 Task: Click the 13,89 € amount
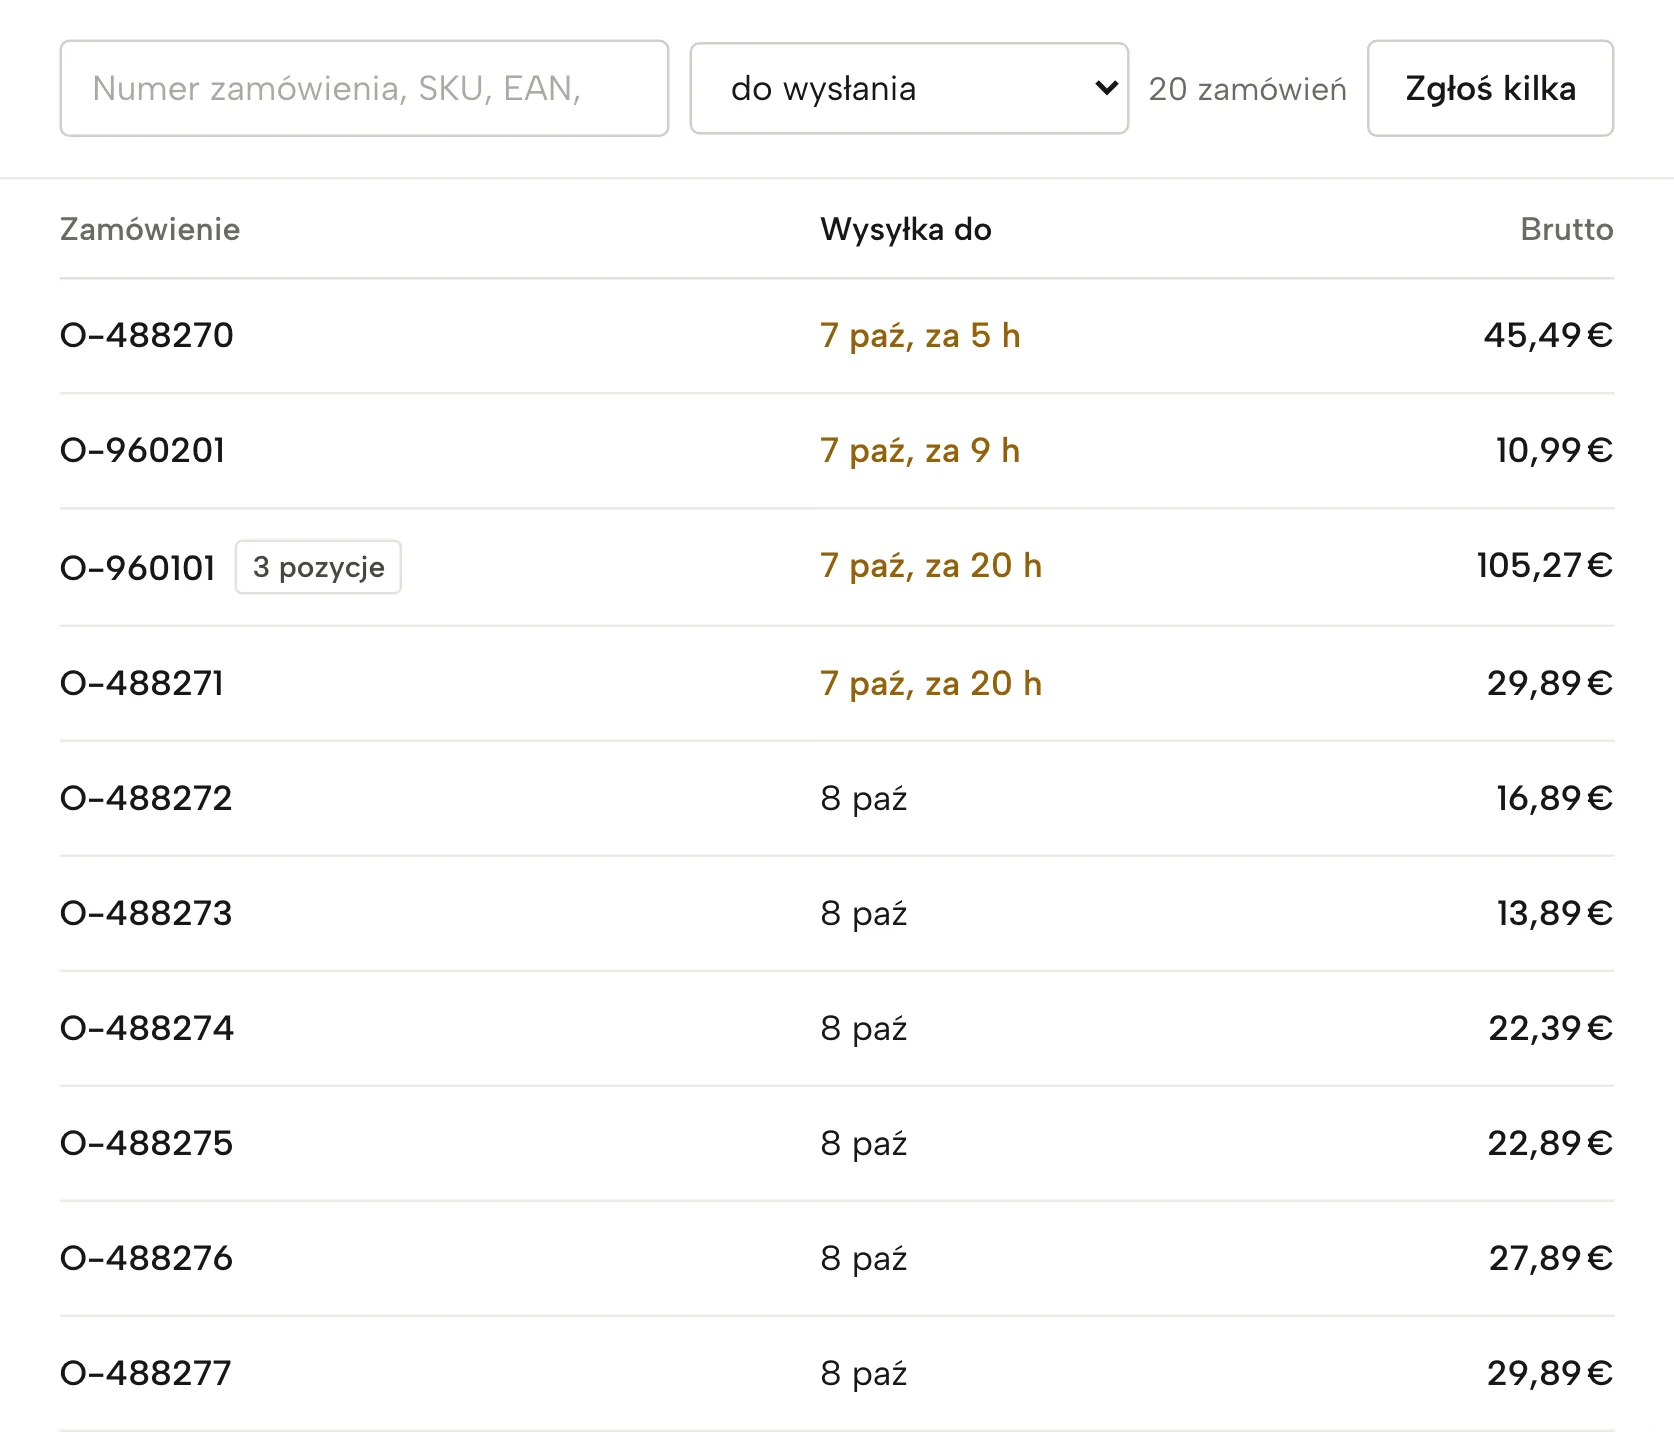tap(1554, 913)
